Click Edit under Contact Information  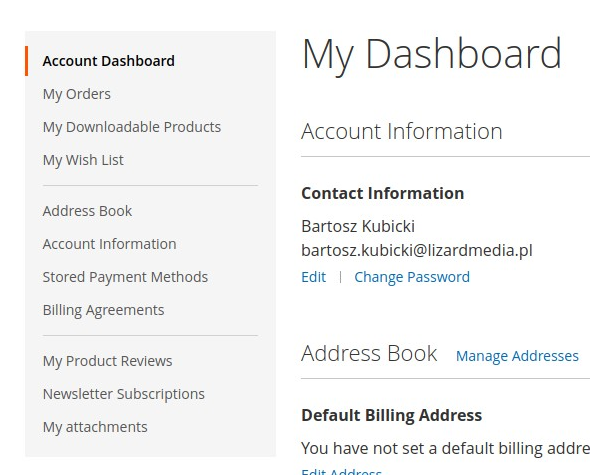click(313, 277)
